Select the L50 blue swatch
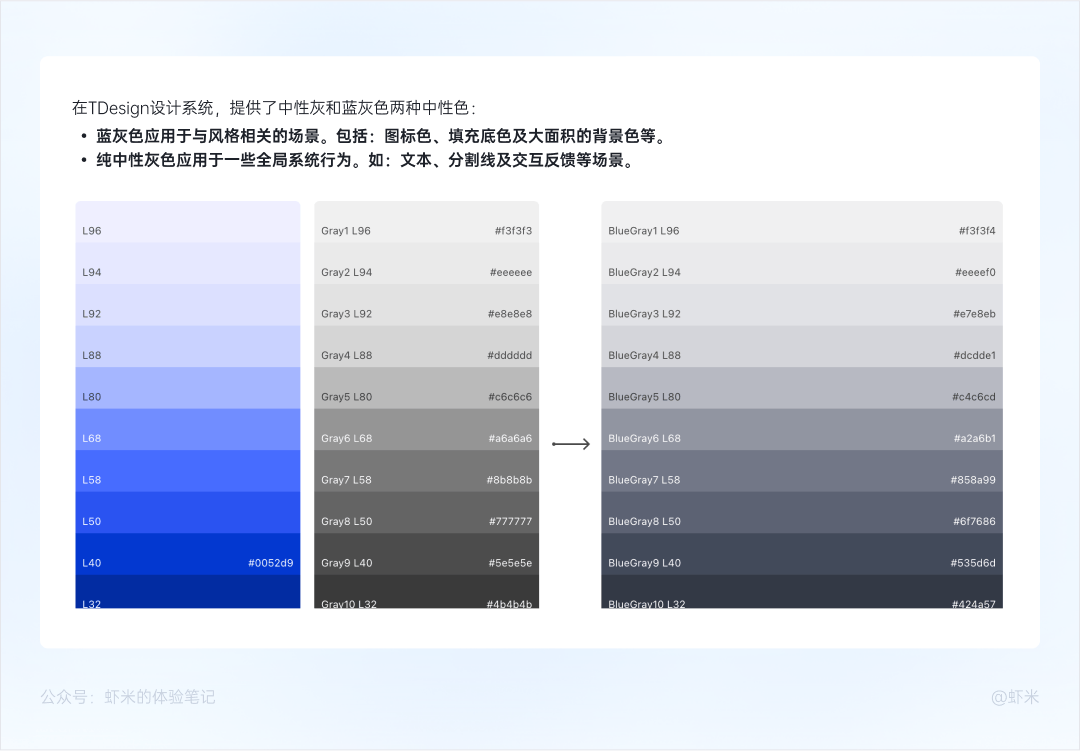Image resolution: width=1080 pixels, height=751 pixels. [187, 513]
